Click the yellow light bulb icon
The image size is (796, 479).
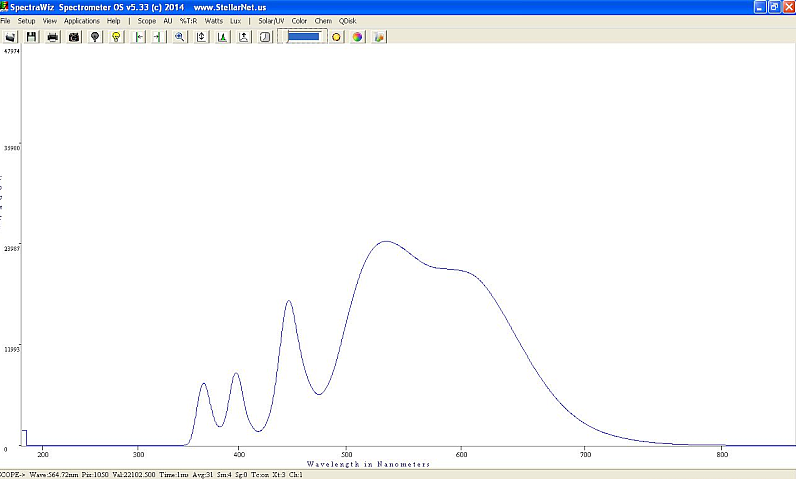click(x=116, y=37)
